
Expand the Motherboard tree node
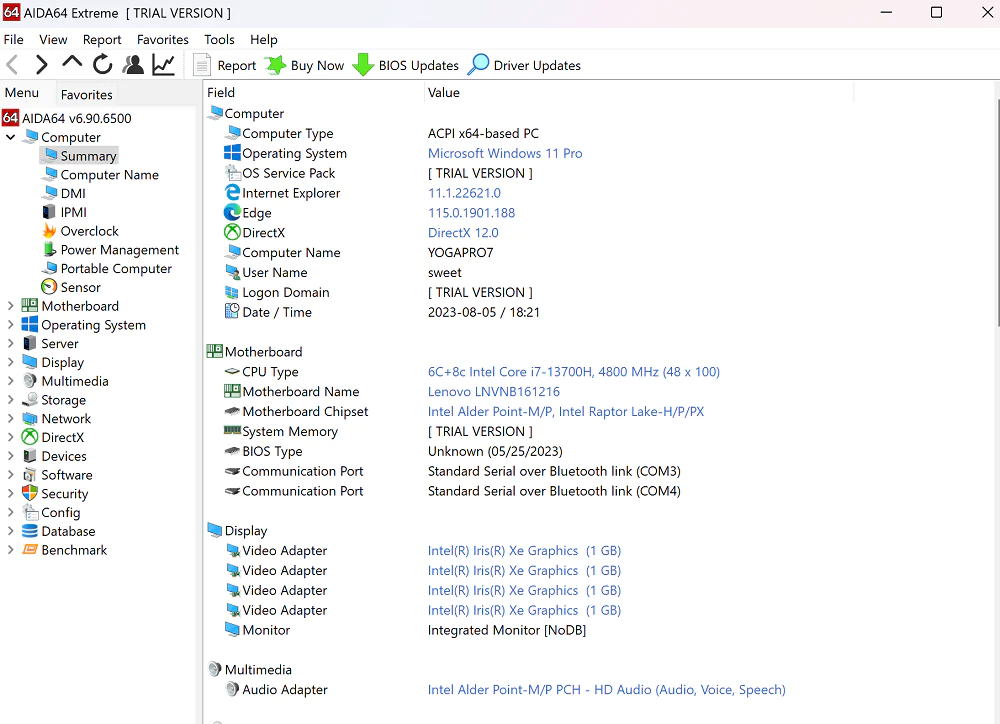(x=10, y=306)
